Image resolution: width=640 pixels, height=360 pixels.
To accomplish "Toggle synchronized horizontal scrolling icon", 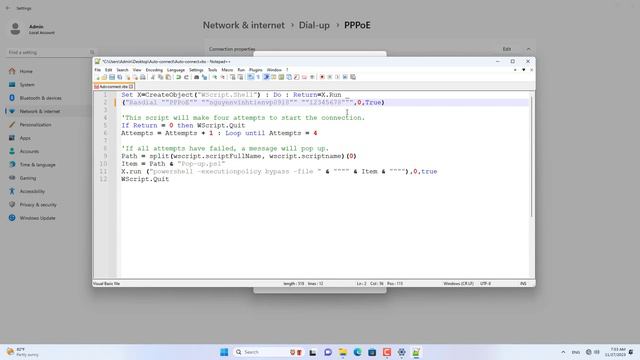I will pyautogui.click(x=240, y=77).
